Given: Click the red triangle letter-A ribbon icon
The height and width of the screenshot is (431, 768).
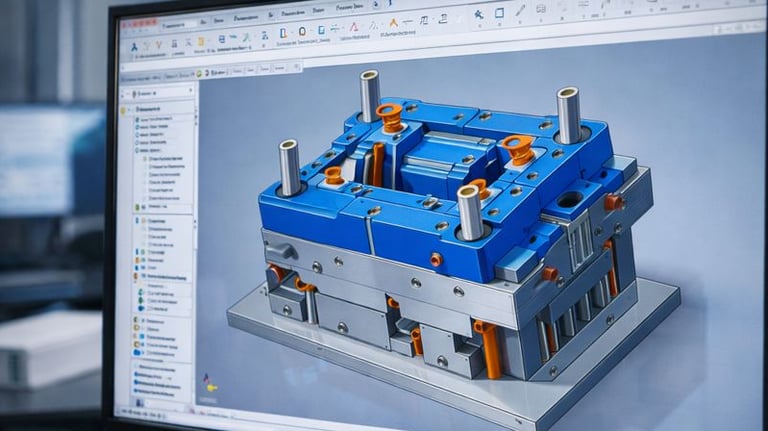Looking at the screenshot, I should click(354, 26).
